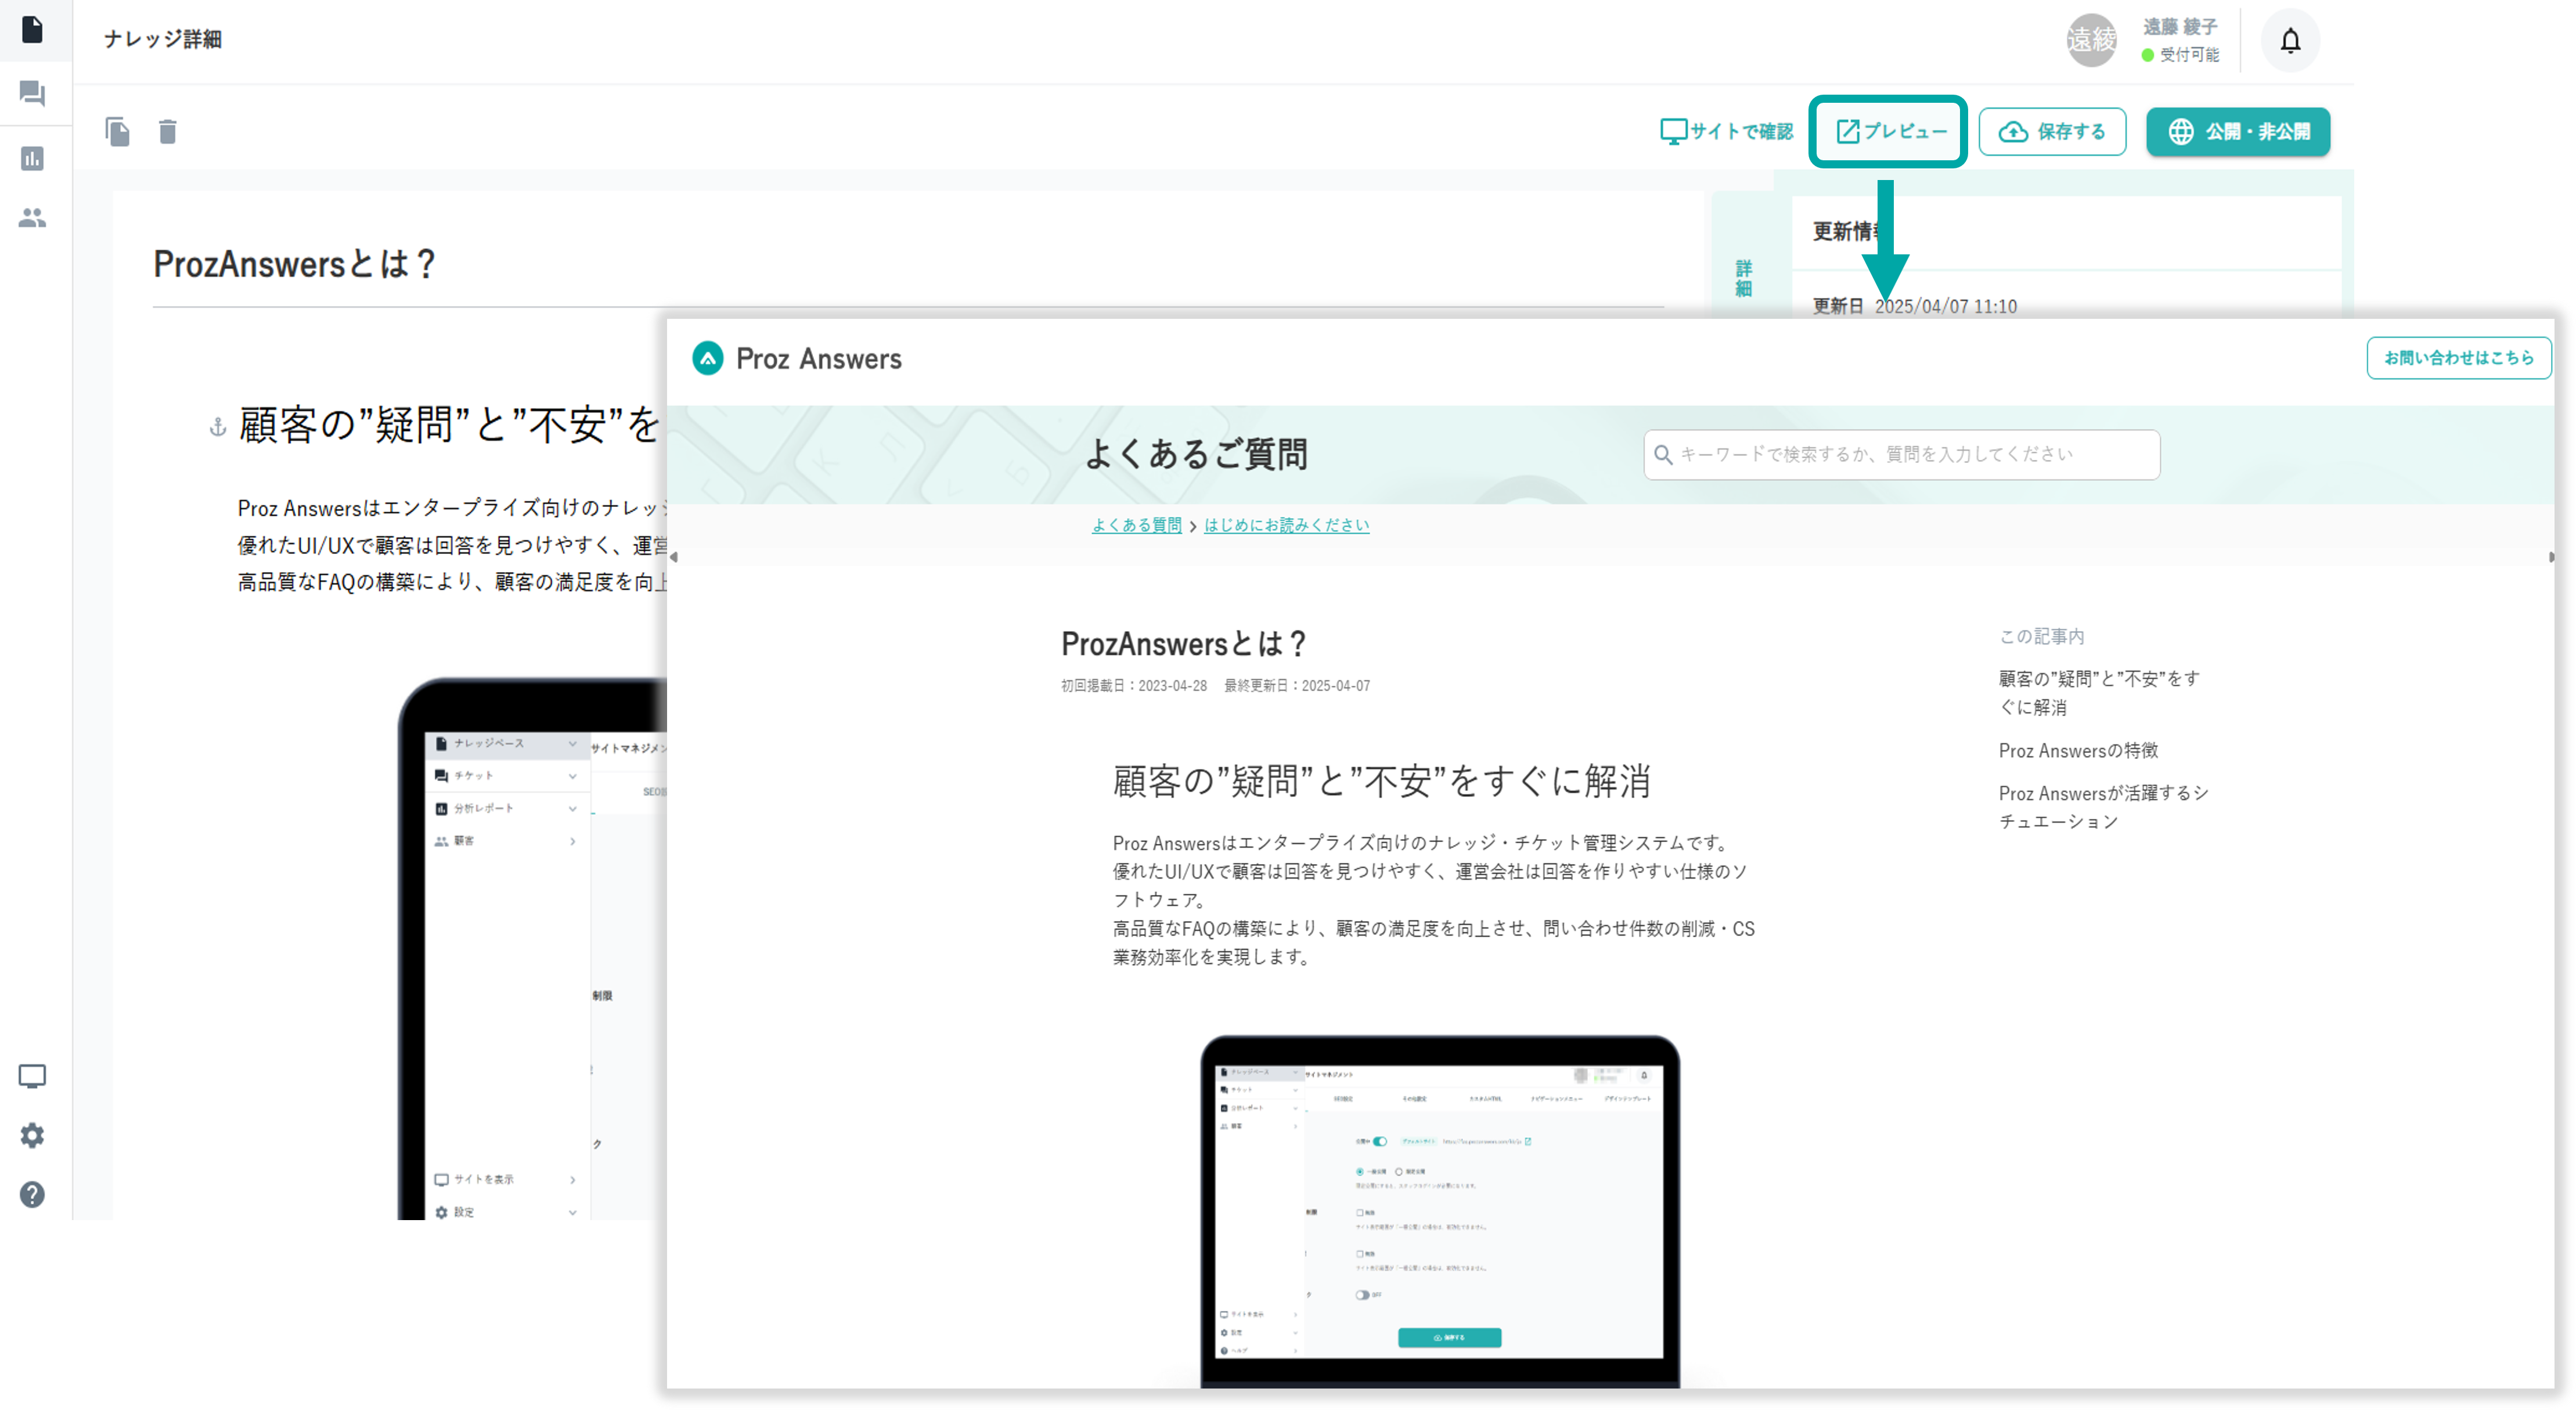The image size is (2576, 1410).
Task: Open the help question mark icon
Action: point(32,1194)
